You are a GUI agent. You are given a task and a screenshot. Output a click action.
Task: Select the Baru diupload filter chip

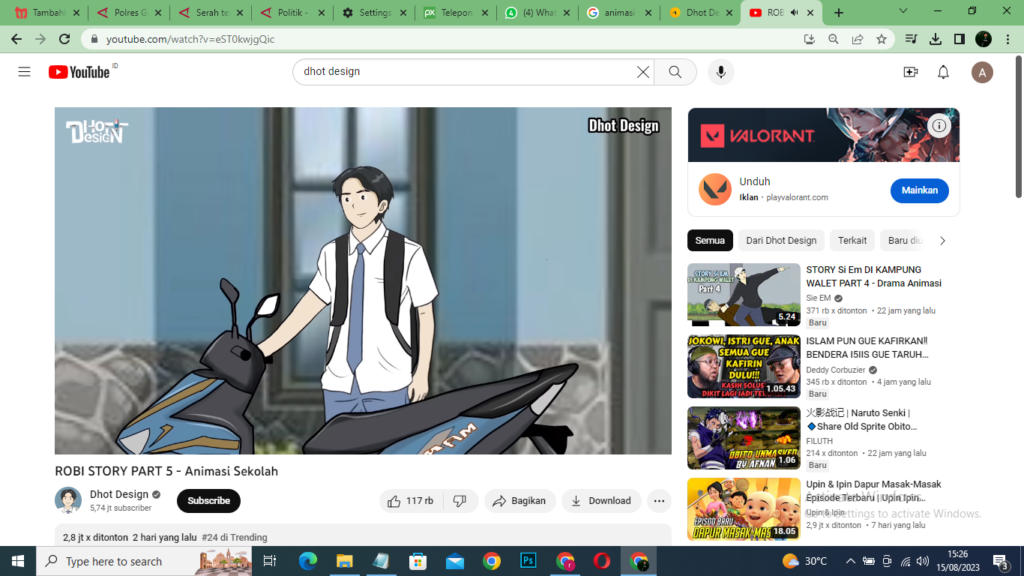[x=904, y=240]
